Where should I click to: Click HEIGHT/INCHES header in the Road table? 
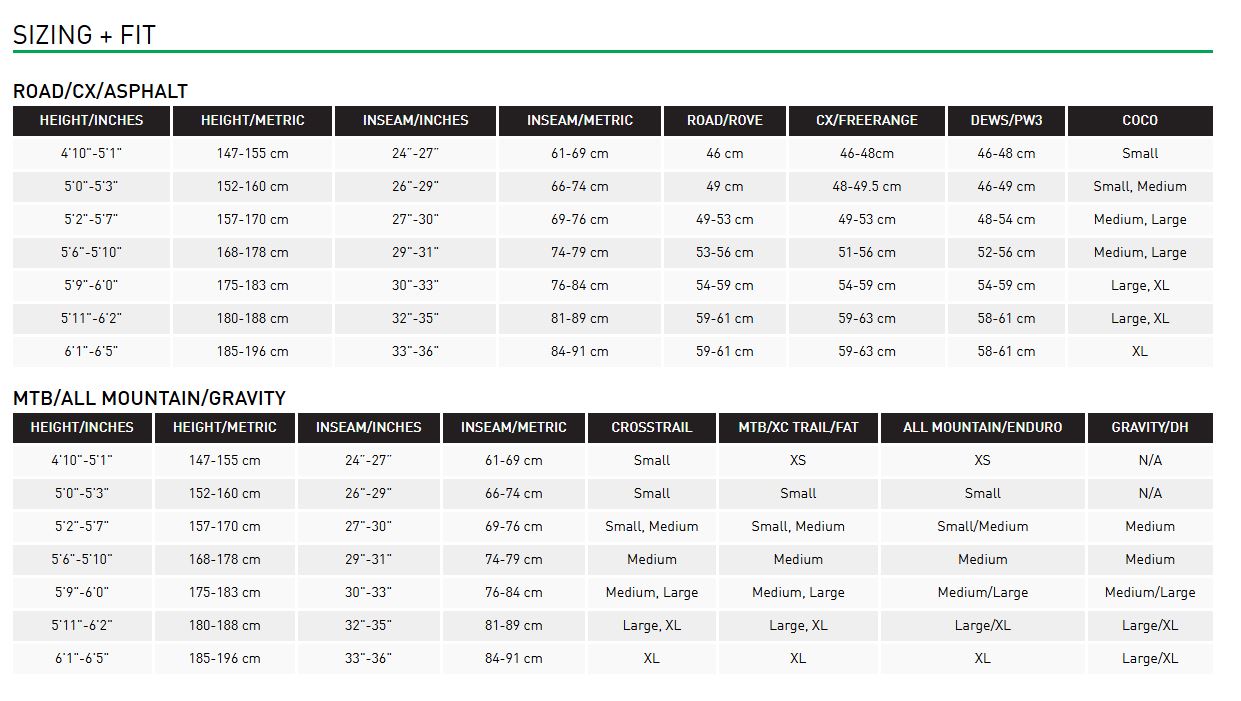point(91,120)
